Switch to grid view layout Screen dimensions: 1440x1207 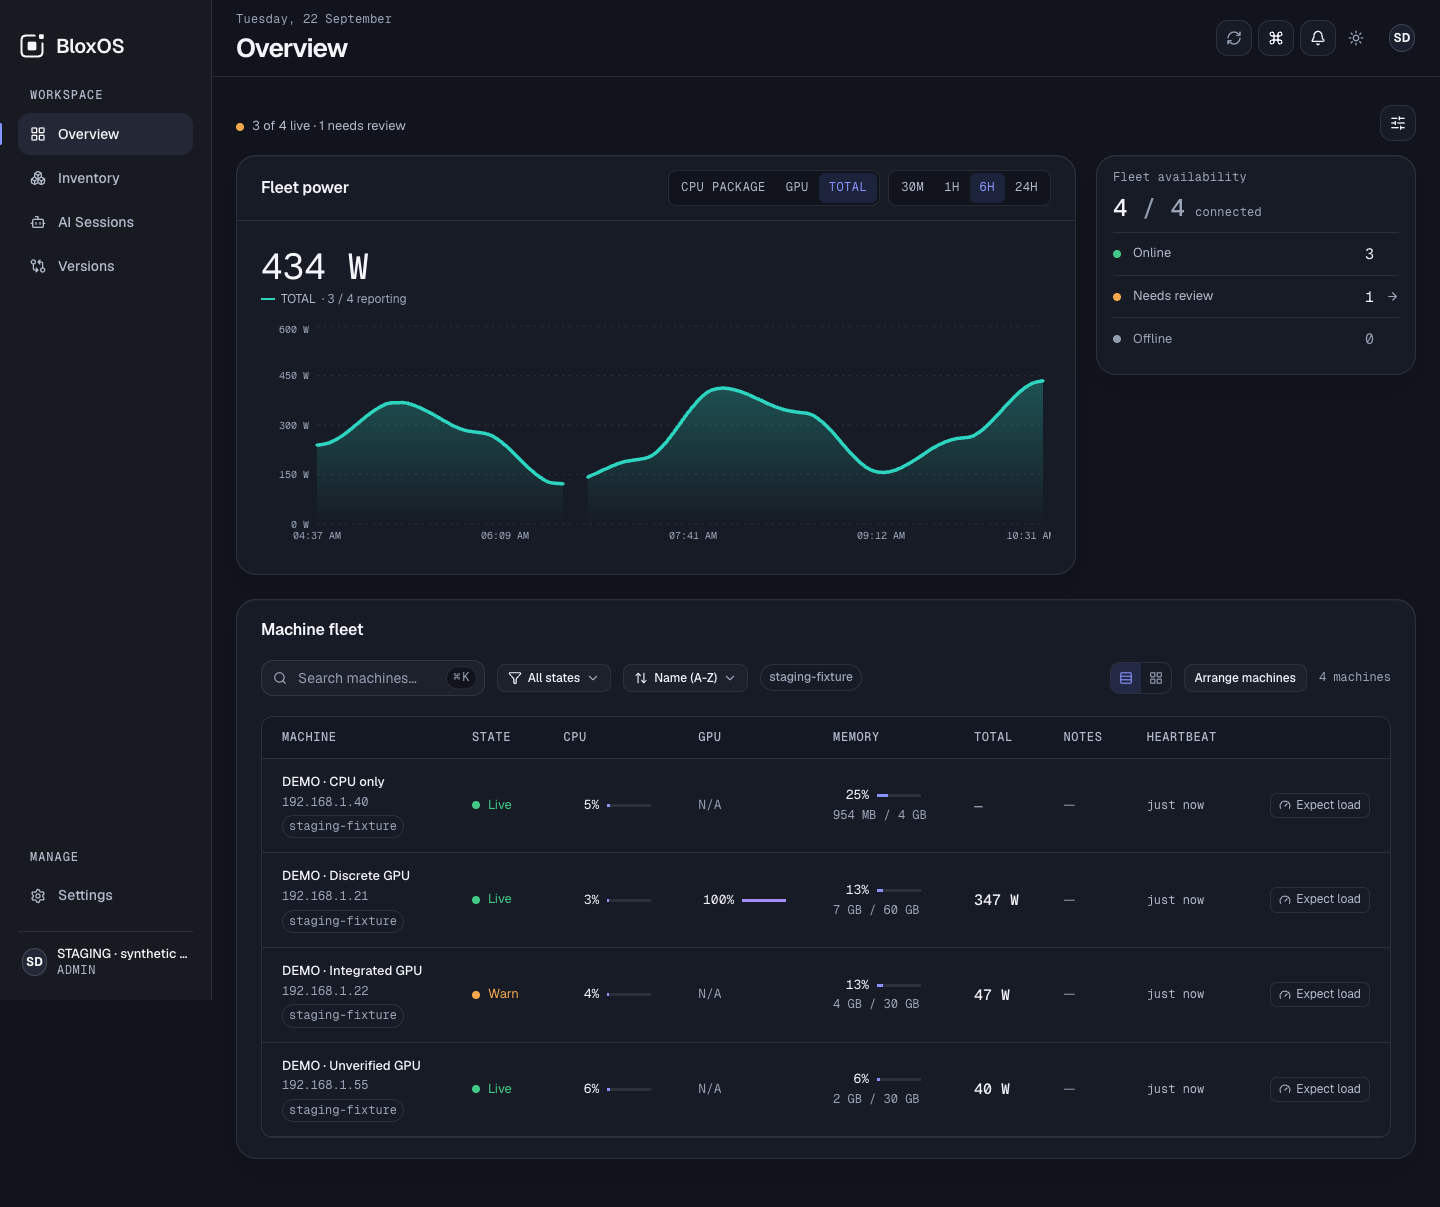click(1156, 678)
